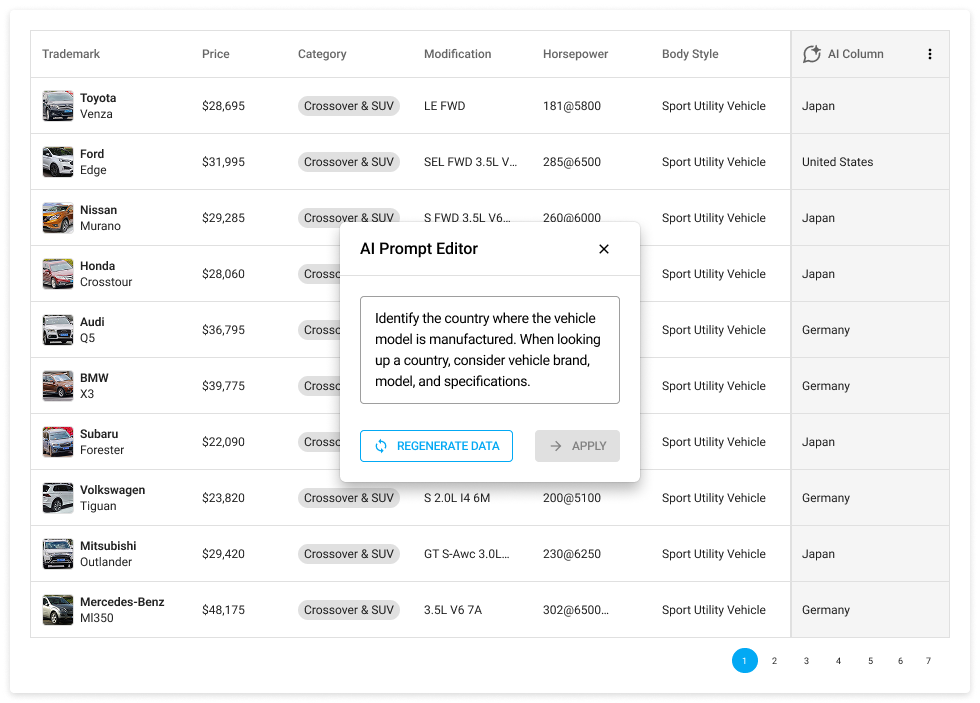Click the SEL FWD 3.5L modification cell
The height and width of the screenshot is (703, 980).
click(471, 162)
